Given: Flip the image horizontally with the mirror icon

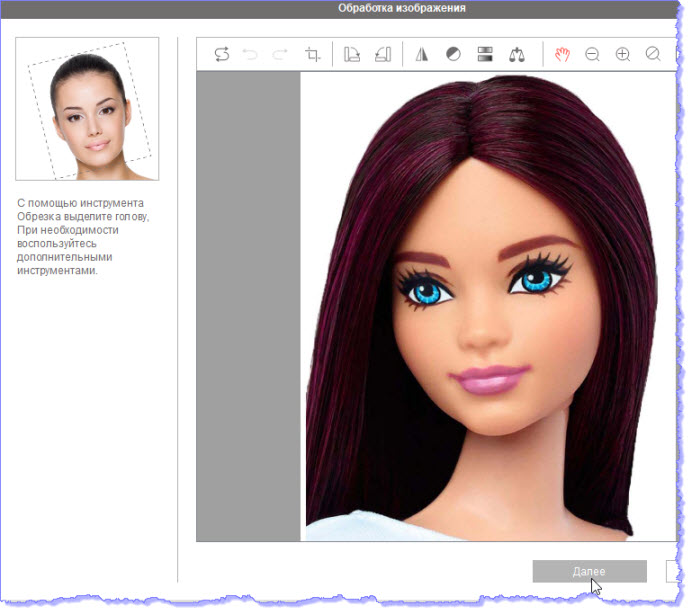Looking at the screenshot, I should 422,54.
